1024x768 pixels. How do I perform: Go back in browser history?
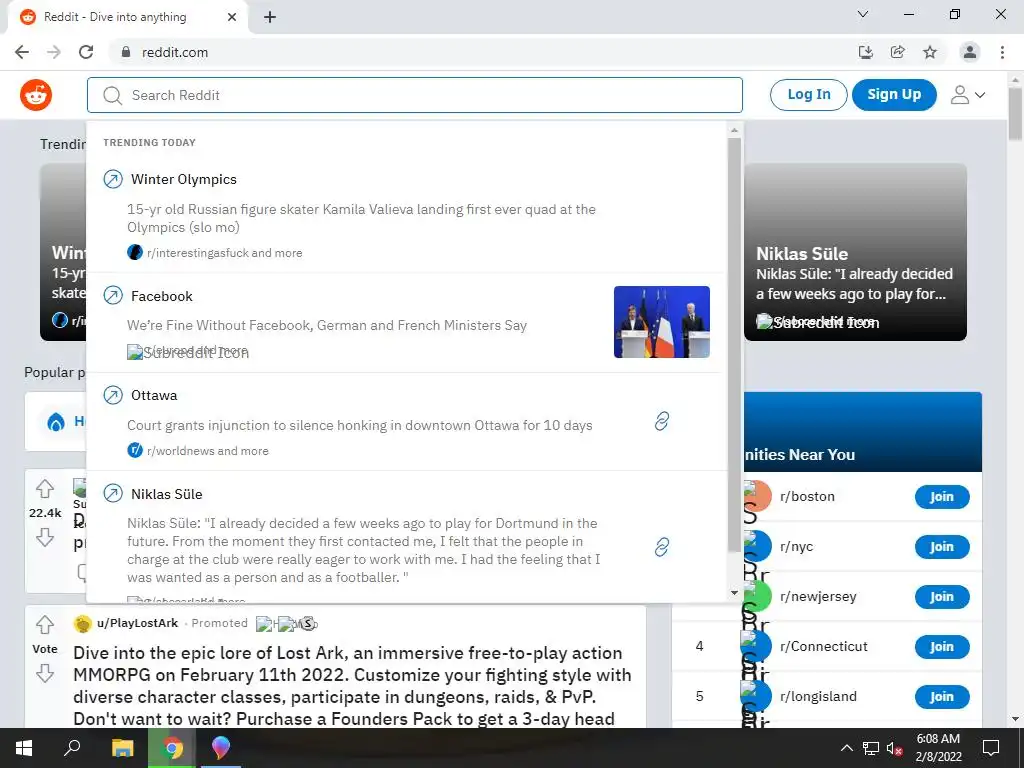[22, 52]
